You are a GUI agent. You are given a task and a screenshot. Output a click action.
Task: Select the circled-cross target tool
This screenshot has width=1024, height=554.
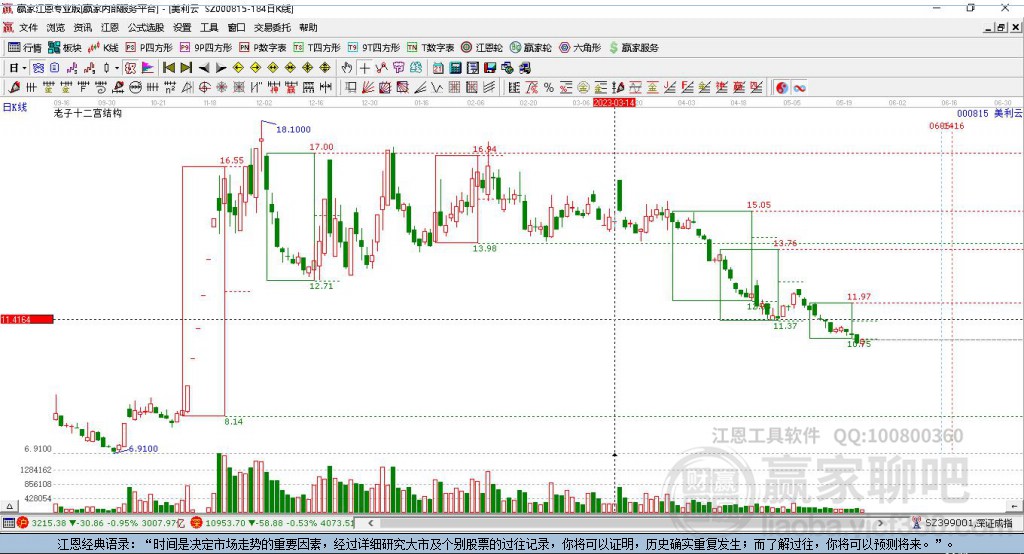pos(204,87)
